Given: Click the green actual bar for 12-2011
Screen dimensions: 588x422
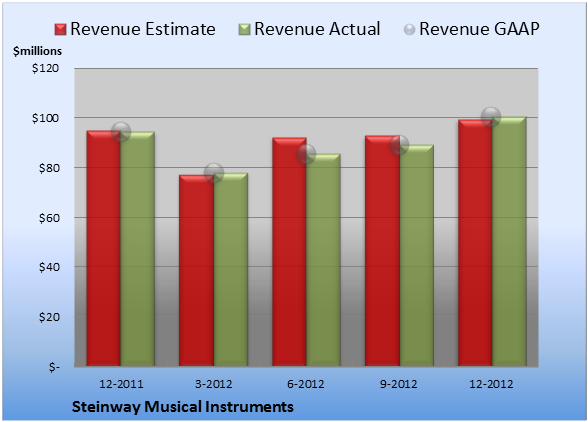Looking at the screenshot, I should pos(138,249).
